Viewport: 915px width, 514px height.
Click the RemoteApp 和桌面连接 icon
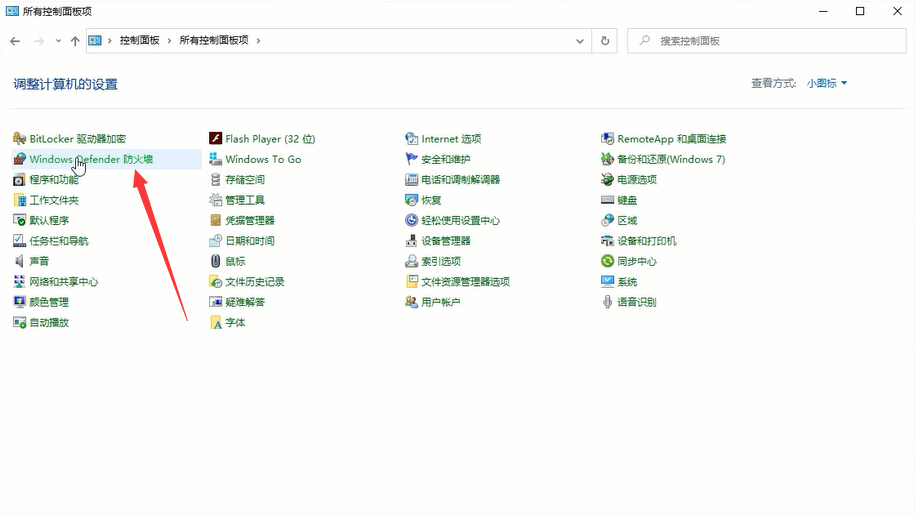coord(607,139)
